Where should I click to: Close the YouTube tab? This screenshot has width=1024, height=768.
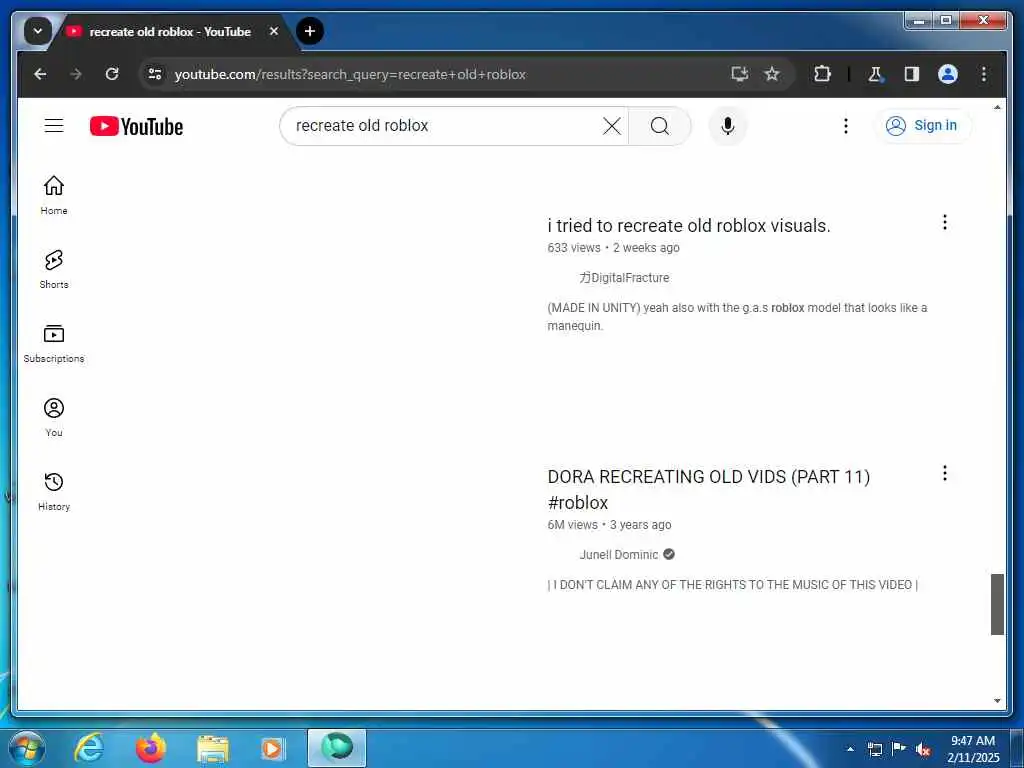pos(274,31)
